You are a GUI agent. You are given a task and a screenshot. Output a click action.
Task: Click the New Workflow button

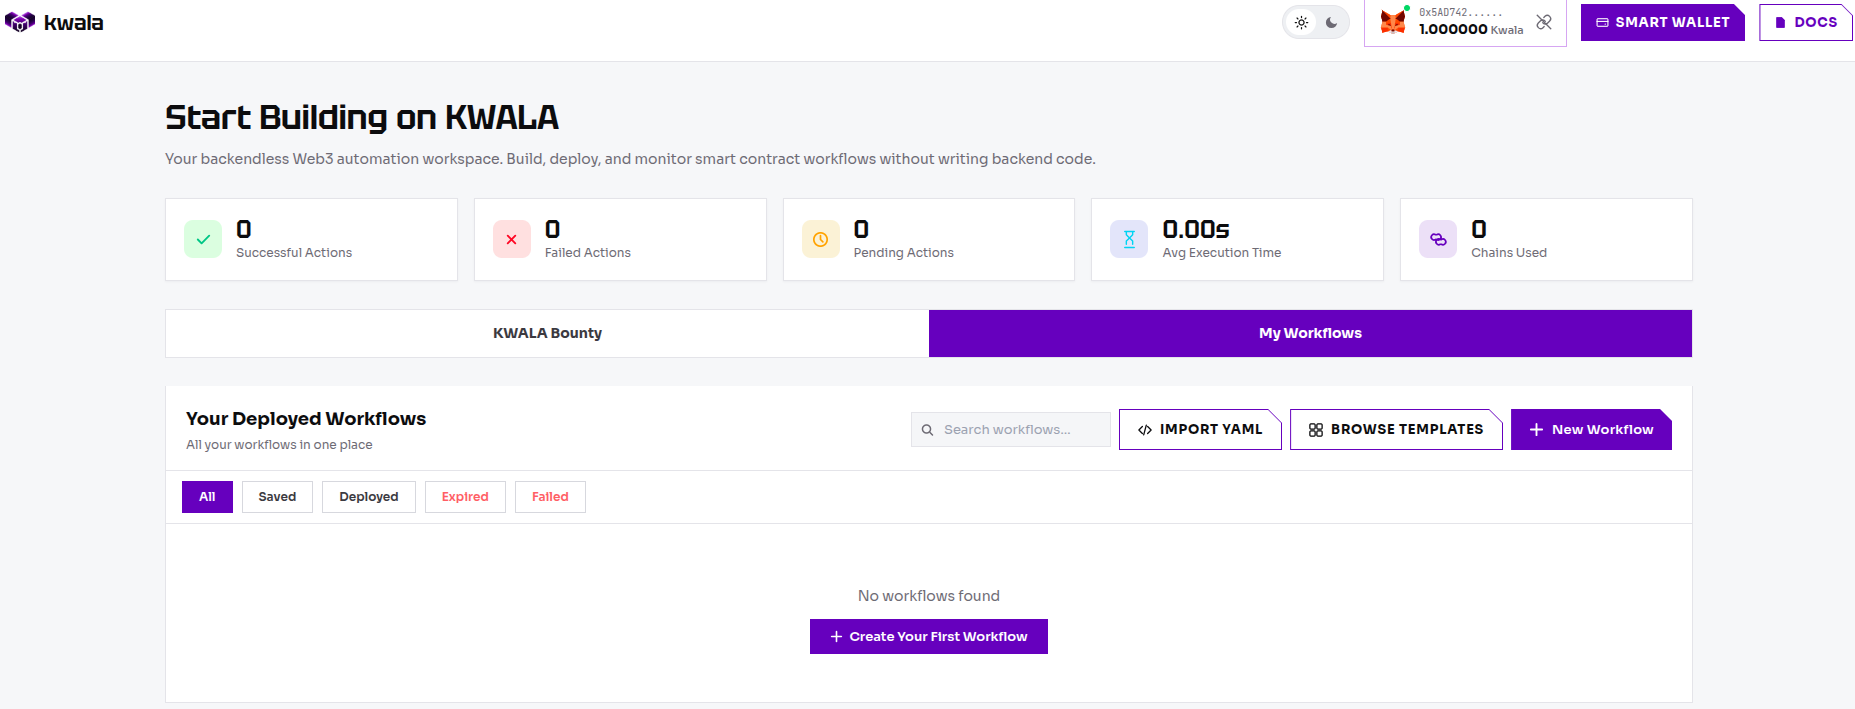[1591, 429]
